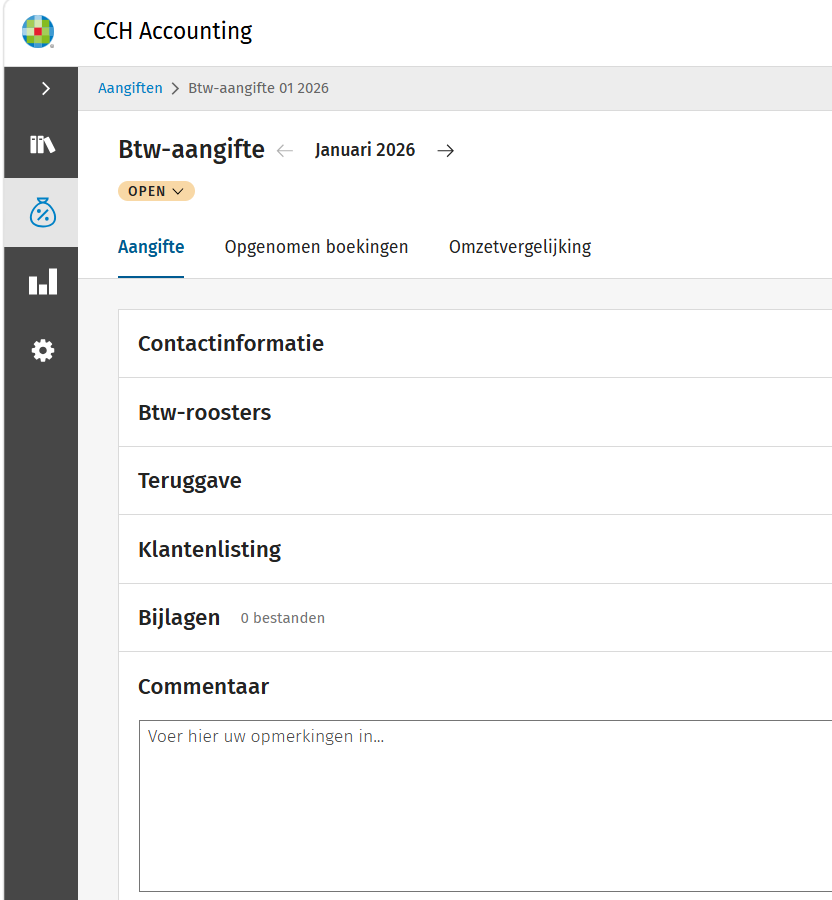Image resolution: width=832 pixels, height=900 pixels.
Task: Open the bar chart reports sidebar icon
Action: [x=42, y=281]
